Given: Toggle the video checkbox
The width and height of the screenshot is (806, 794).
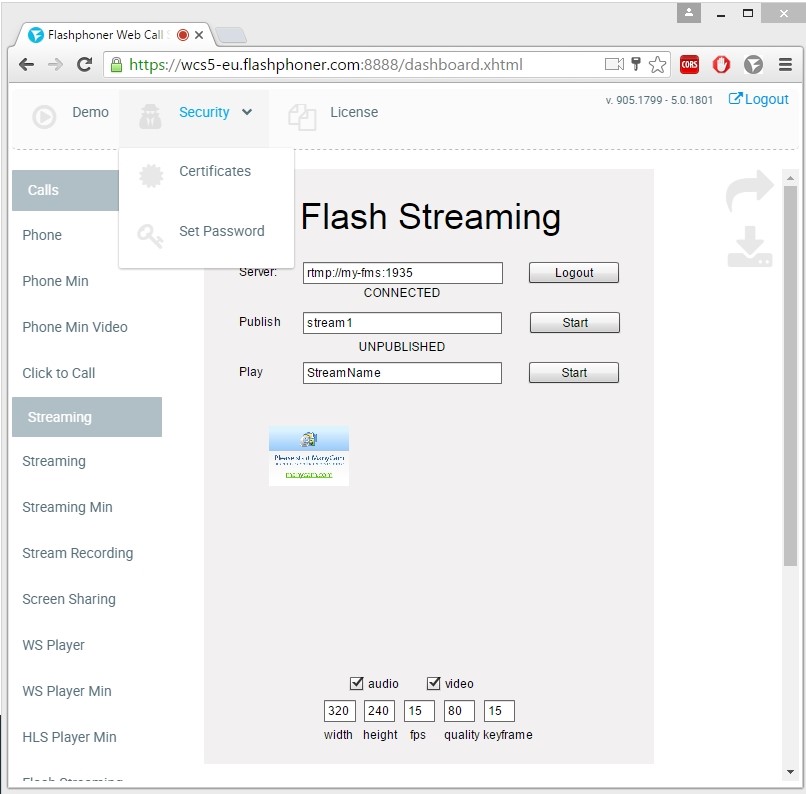Looking at the screenshot, I should coord(433,683).
